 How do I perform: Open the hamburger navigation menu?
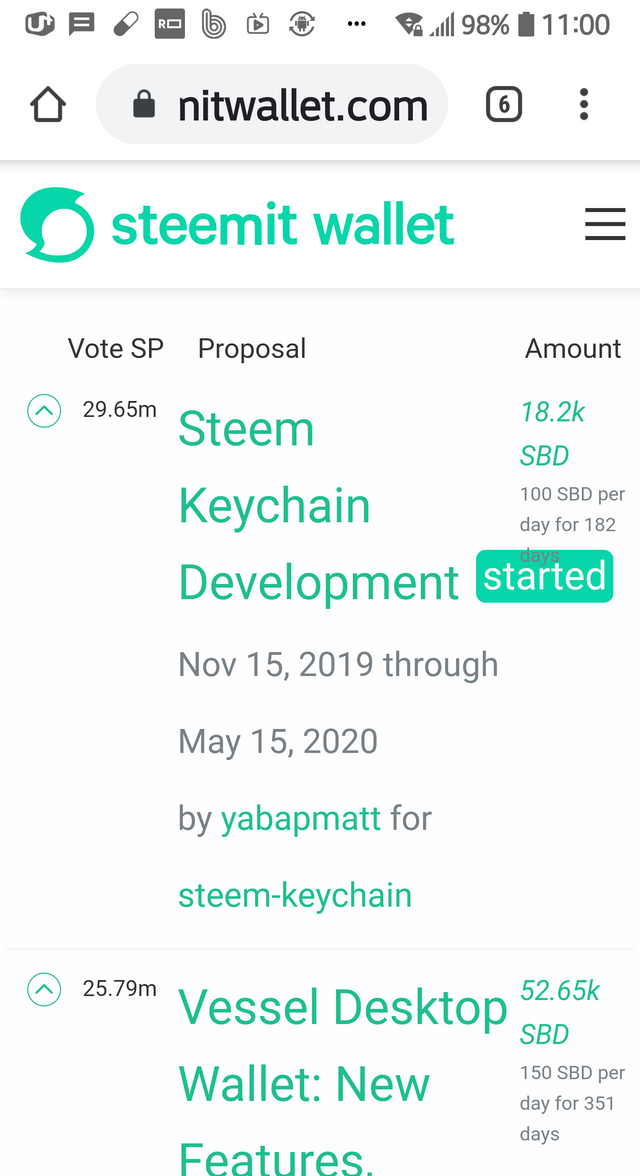(x=605, y=225)
